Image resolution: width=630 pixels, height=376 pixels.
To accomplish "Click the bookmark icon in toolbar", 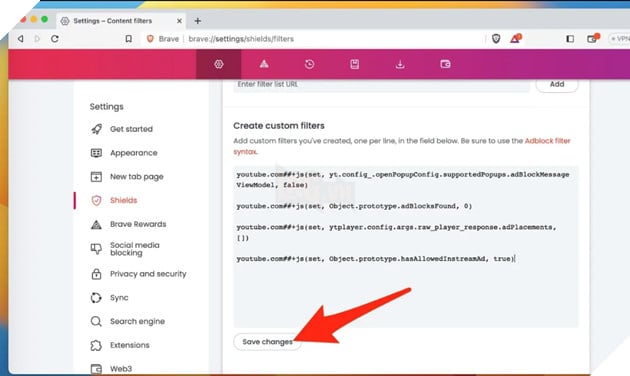I will [x=129, y=39].
